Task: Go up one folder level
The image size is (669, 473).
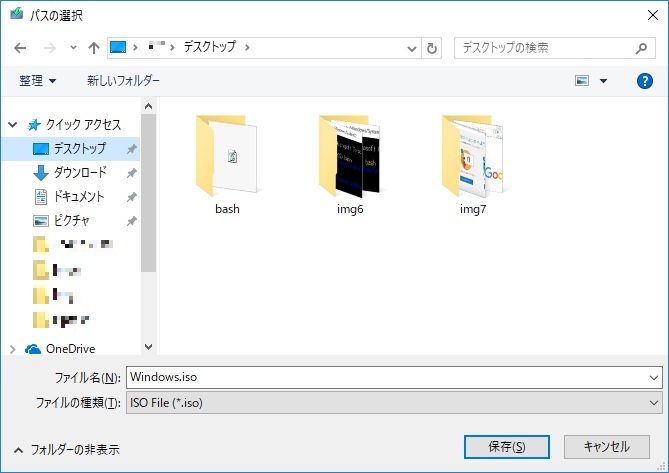Action: pos(93,48)
